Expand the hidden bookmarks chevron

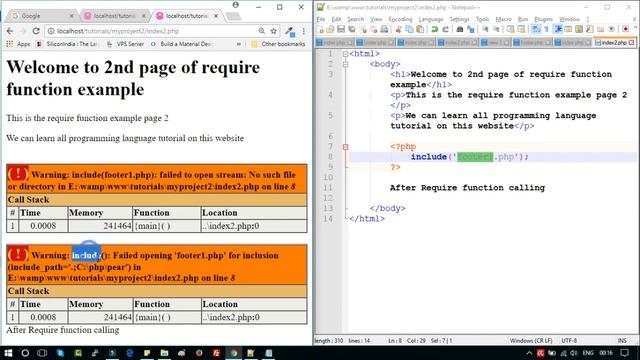(239, 44)
